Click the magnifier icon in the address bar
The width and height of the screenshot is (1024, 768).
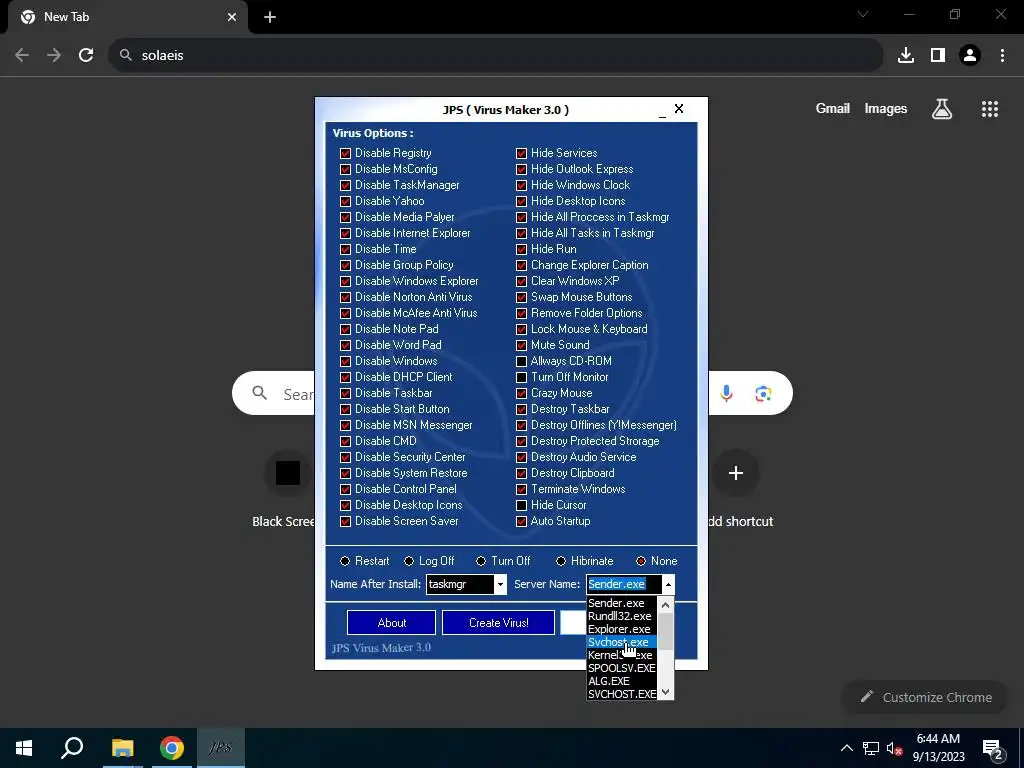(126, 56)
